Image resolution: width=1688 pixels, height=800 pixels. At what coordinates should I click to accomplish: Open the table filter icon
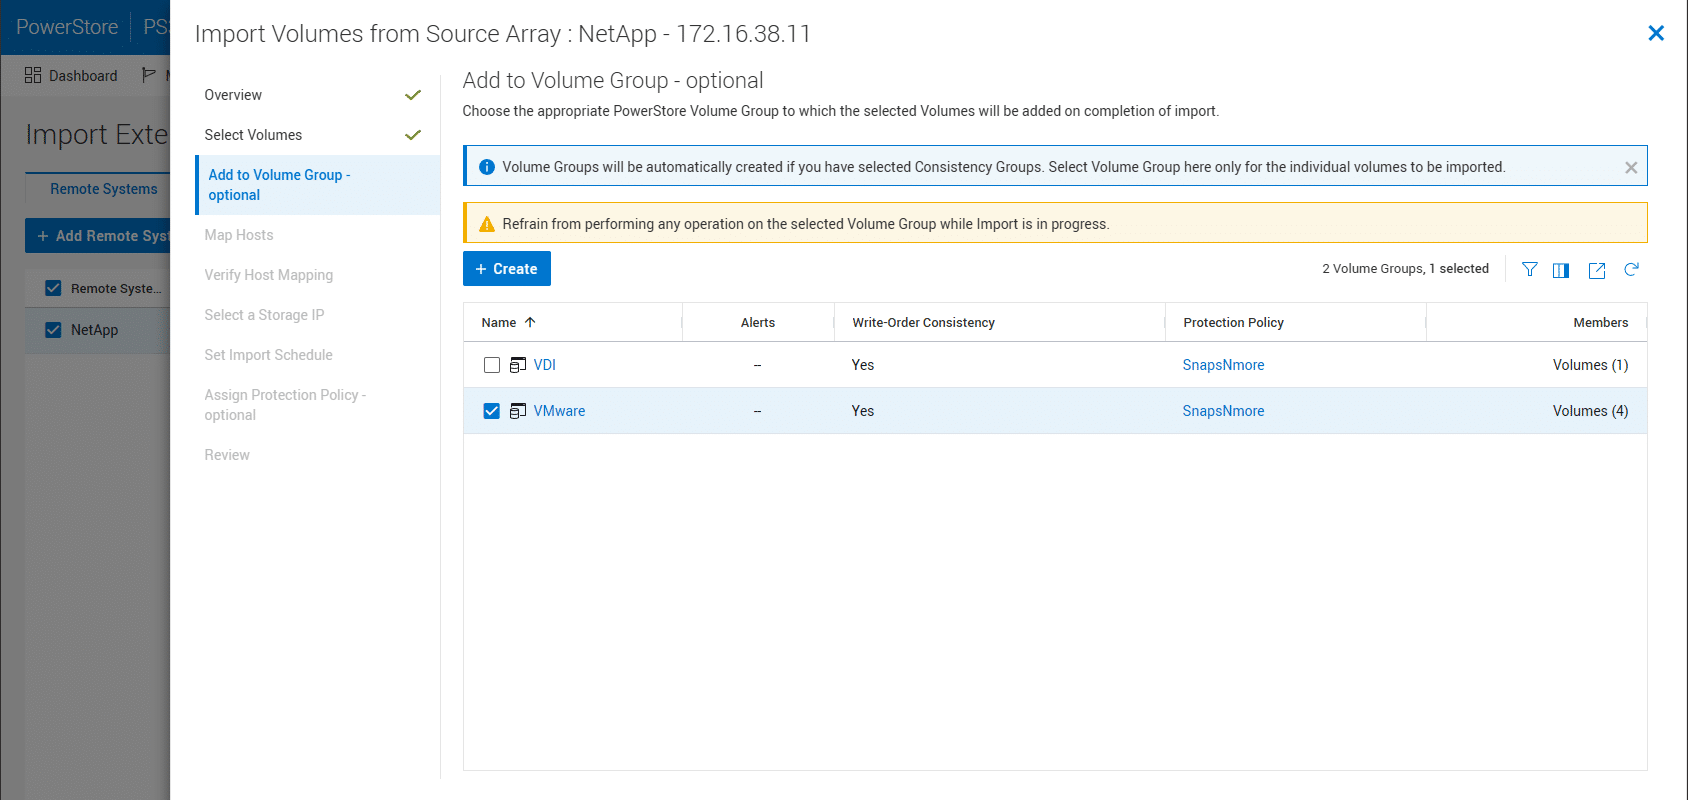[x=1530, y=269]
